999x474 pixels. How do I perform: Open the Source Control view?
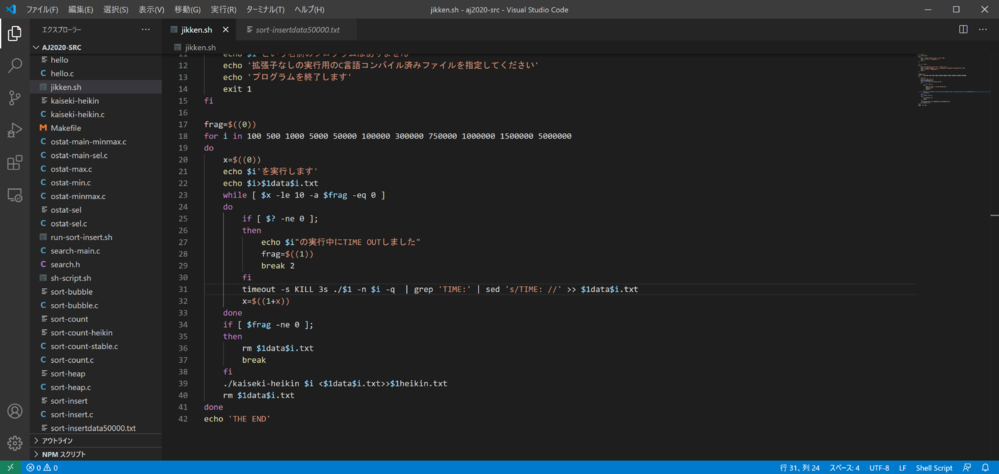15,97
